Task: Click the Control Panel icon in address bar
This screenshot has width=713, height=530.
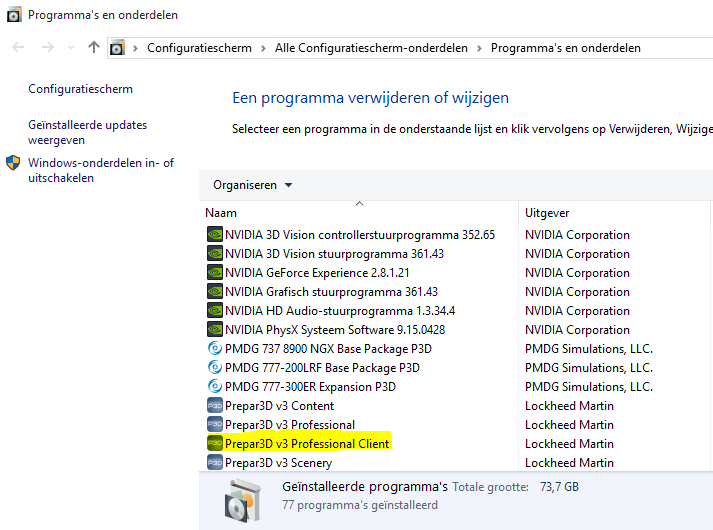Action: [x=117, y=48]
